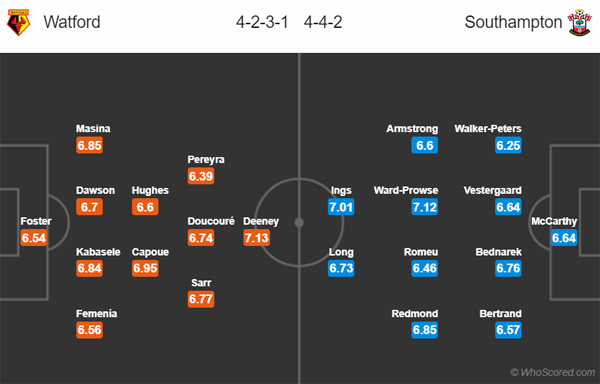Viewport: 600px width, 384px height.
Task: Click player name Vestergaard
Action: tap(492, 190)
